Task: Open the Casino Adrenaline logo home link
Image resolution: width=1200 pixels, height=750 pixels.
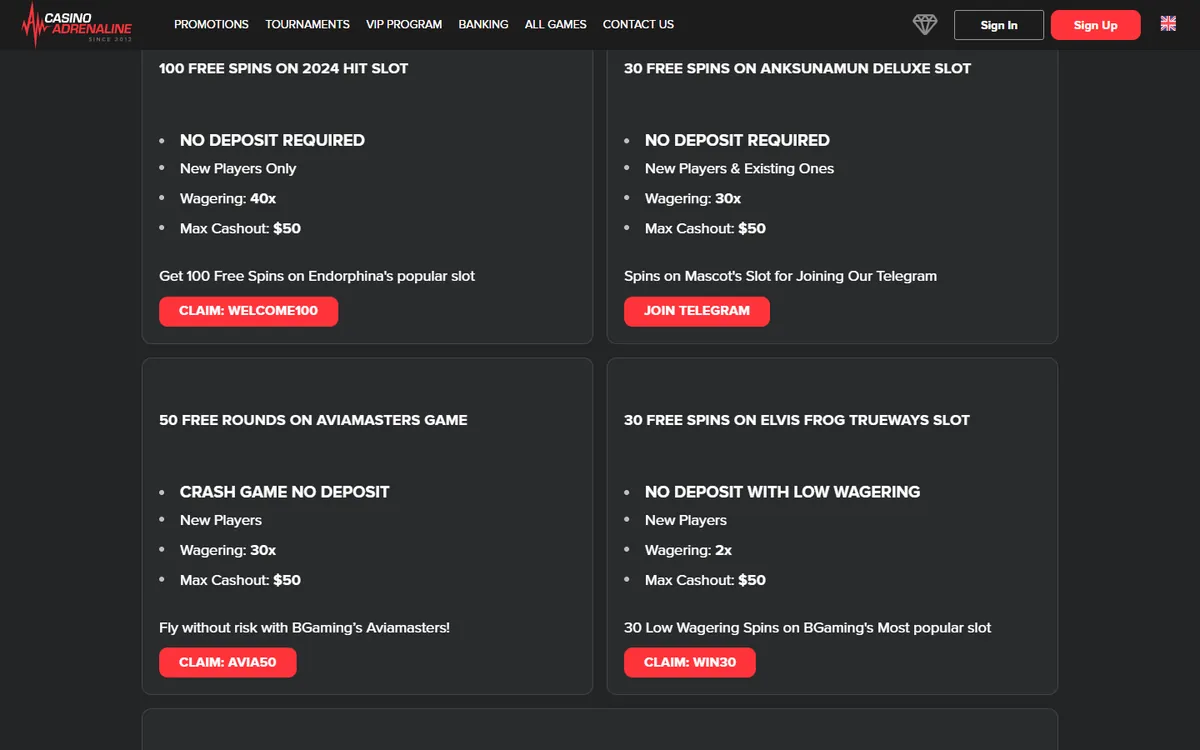Action: pos(77,25)
